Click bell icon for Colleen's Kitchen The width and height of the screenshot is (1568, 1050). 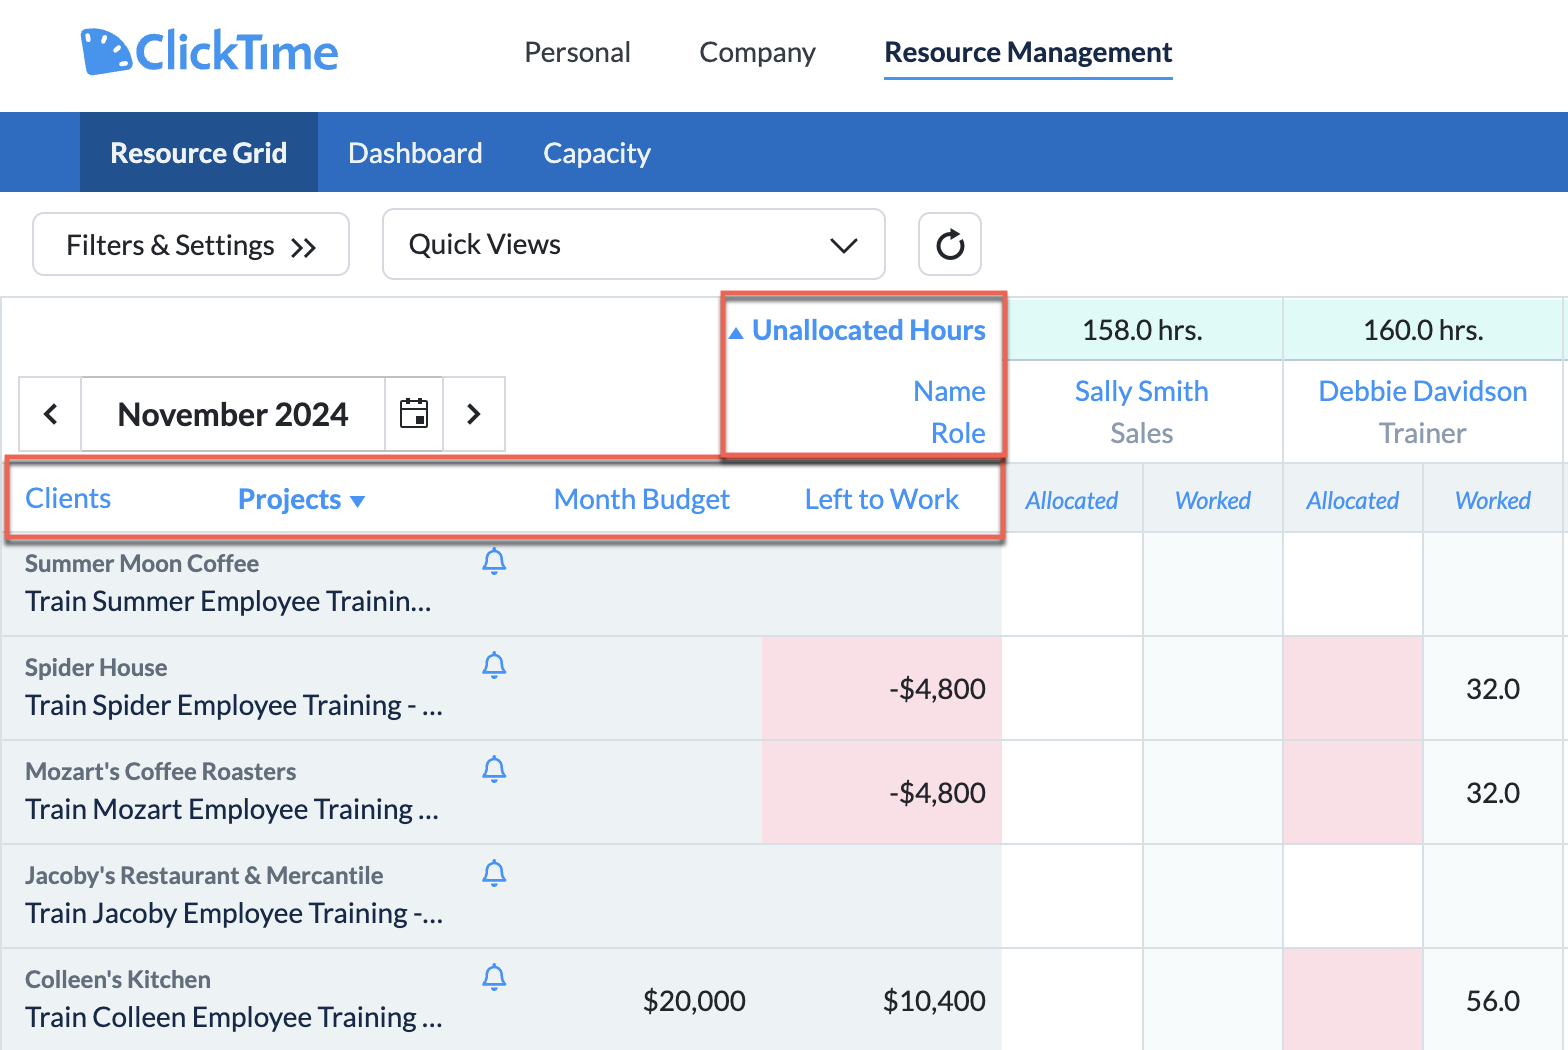pos(494,978)
